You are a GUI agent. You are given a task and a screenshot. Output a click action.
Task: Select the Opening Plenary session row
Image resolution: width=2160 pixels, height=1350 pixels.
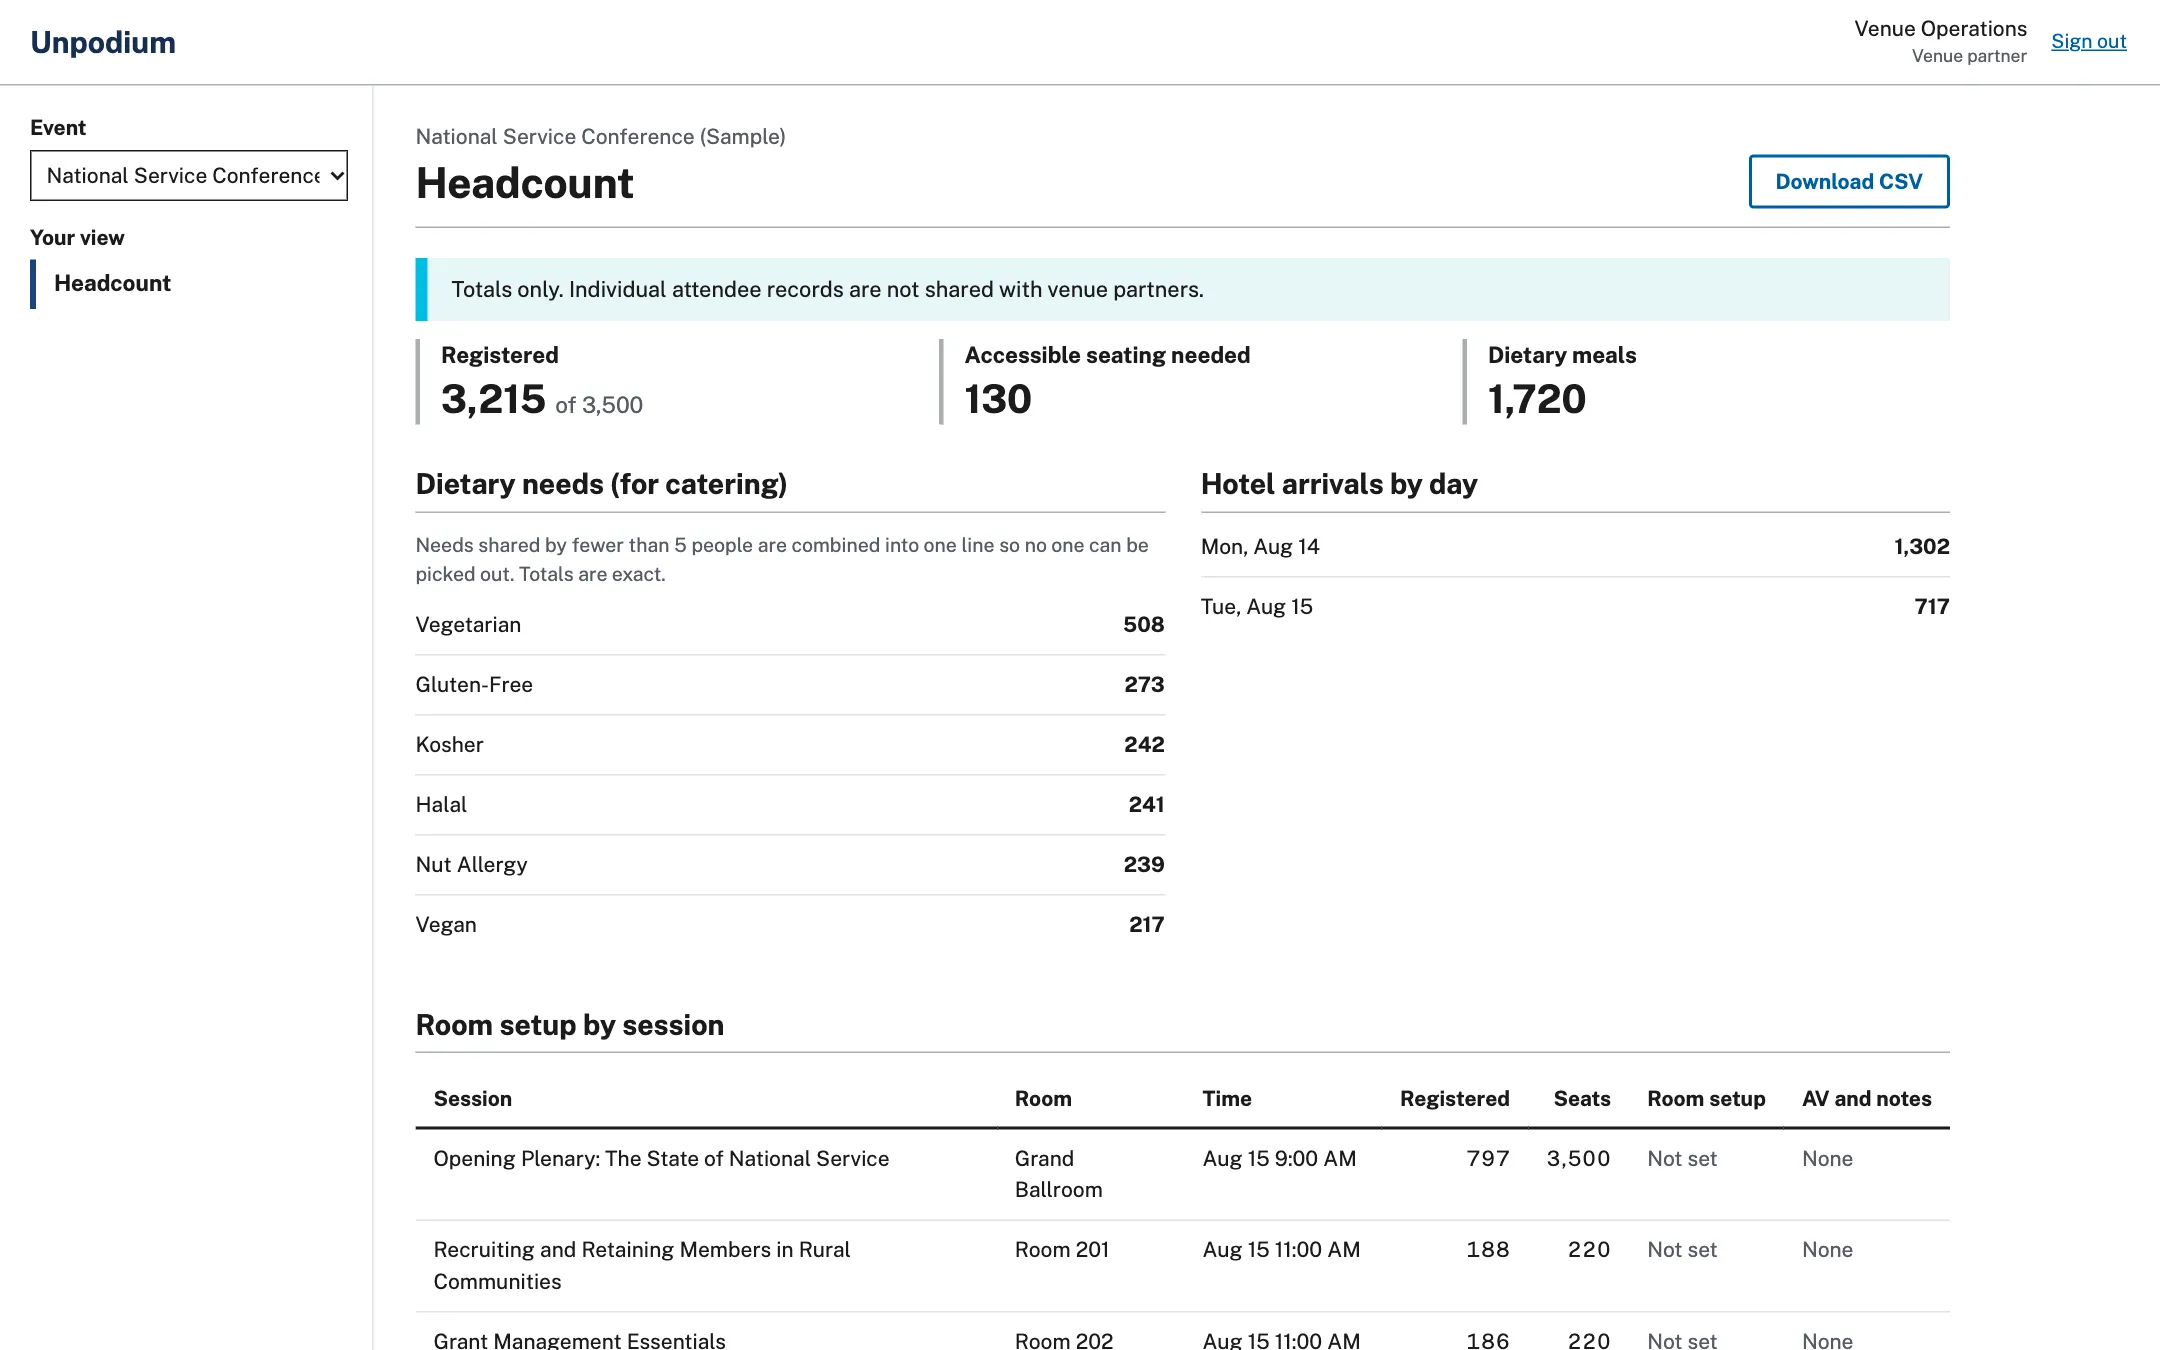pyautogui.click(x=1182, y=1174)
